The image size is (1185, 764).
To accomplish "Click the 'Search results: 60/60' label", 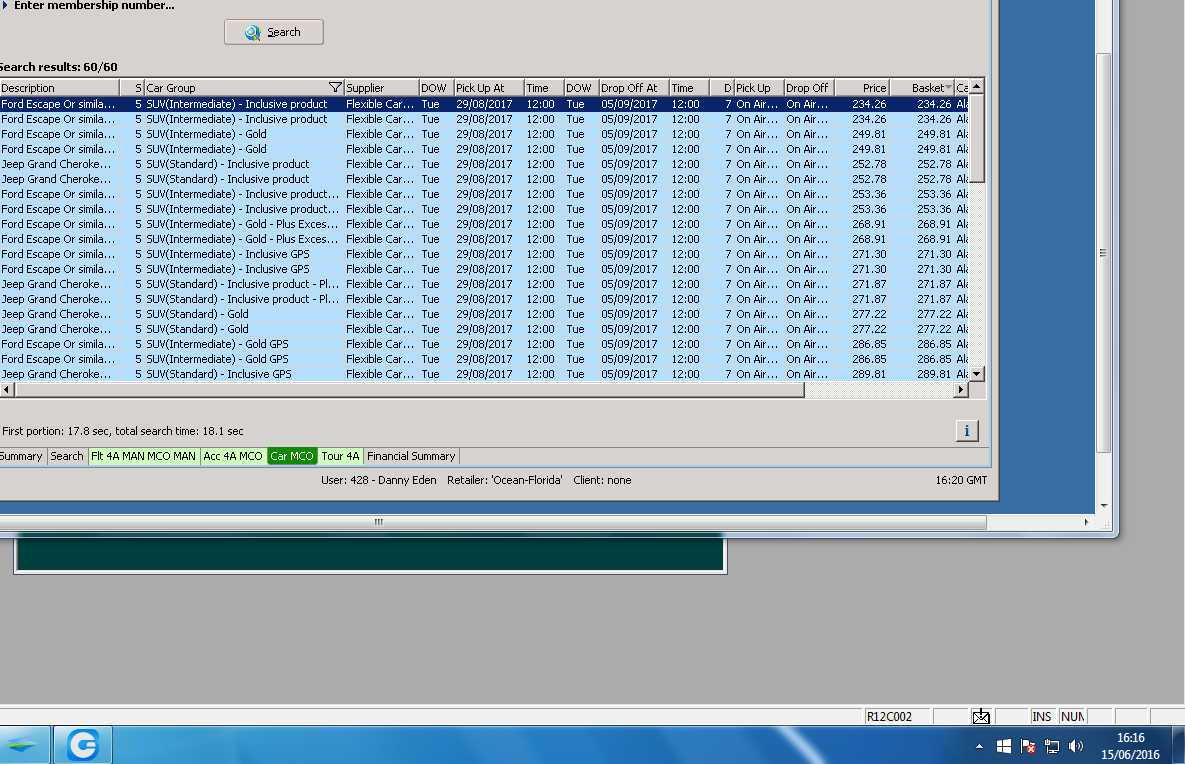I will [x=59, y=67].
